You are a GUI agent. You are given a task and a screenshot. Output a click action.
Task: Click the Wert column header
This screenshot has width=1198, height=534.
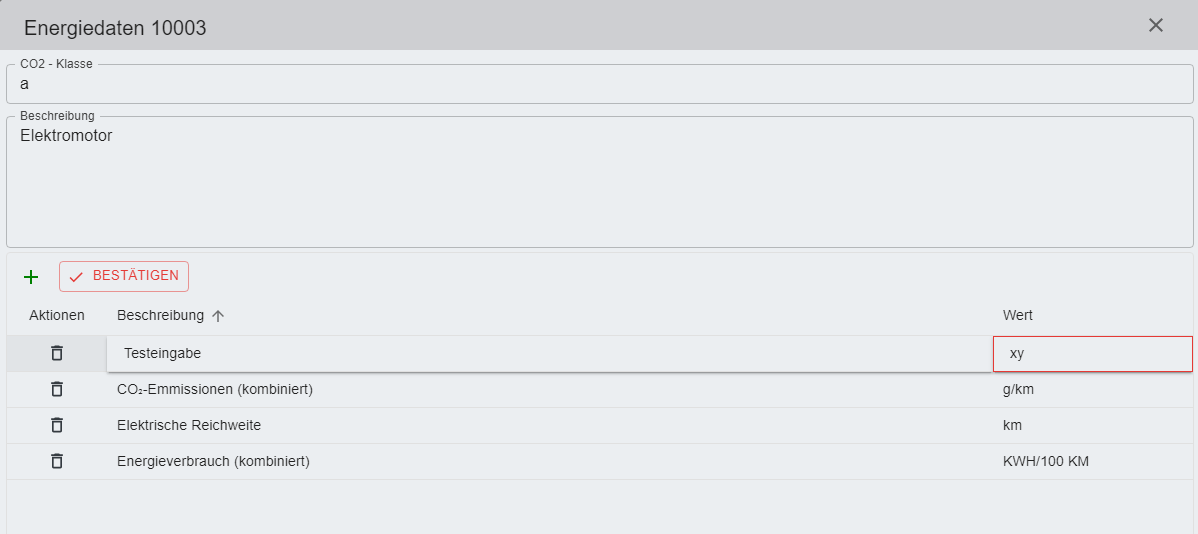pos(1018,316)
